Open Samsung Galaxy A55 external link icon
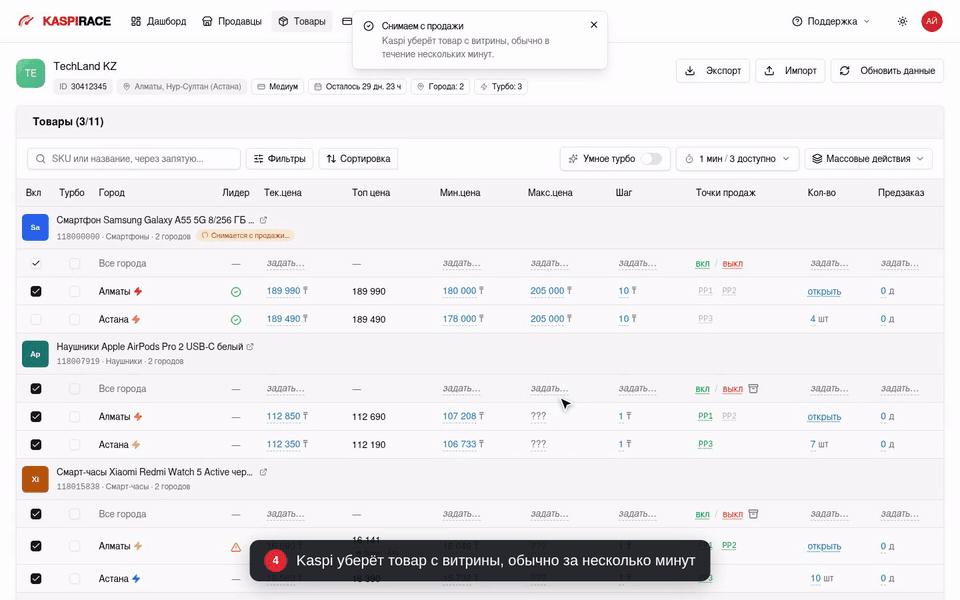 tap(263, 220)
